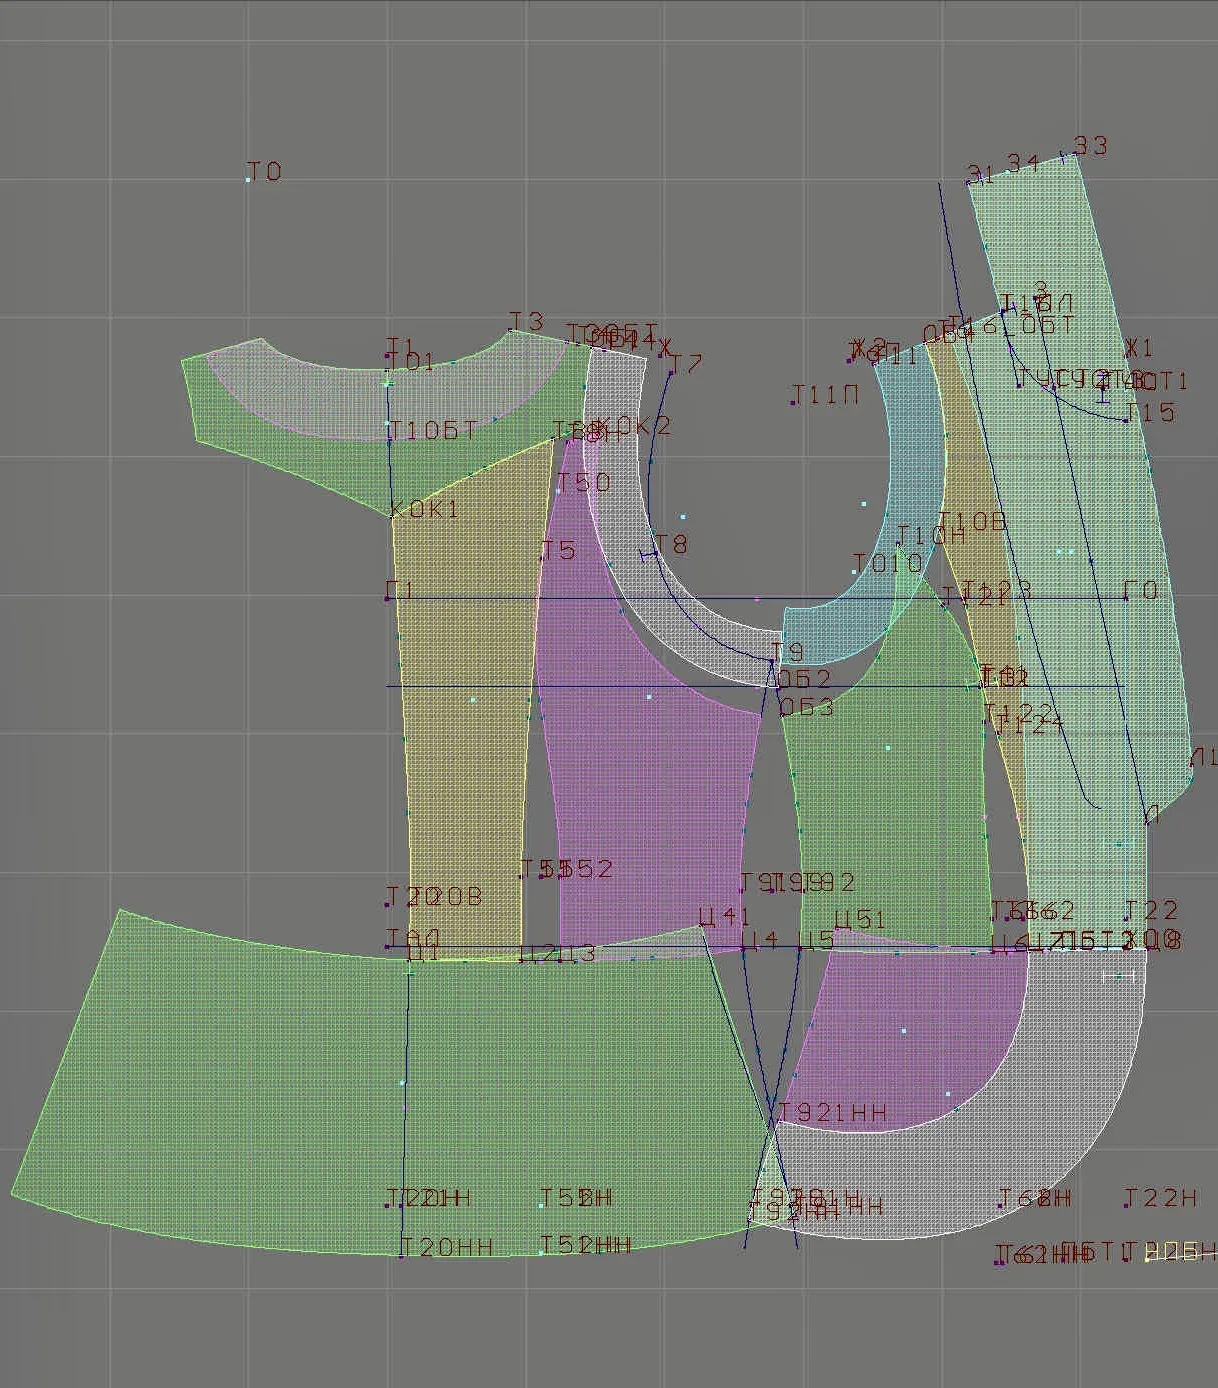Image resolution: width=1218 pixels, height=1388 pixels.
Task: Click the T3 neckline point
Action: coord(510,330)
